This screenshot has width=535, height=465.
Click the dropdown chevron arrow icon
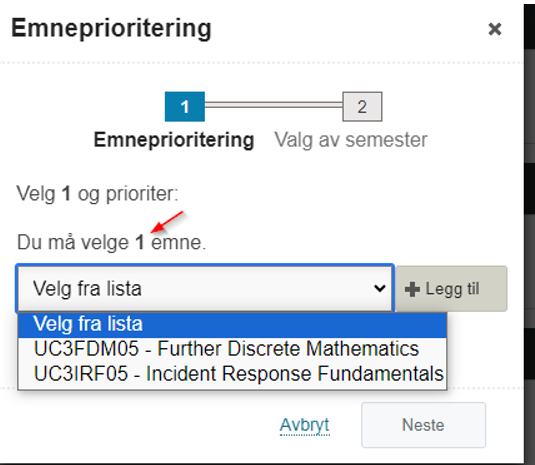coord(379,289)
